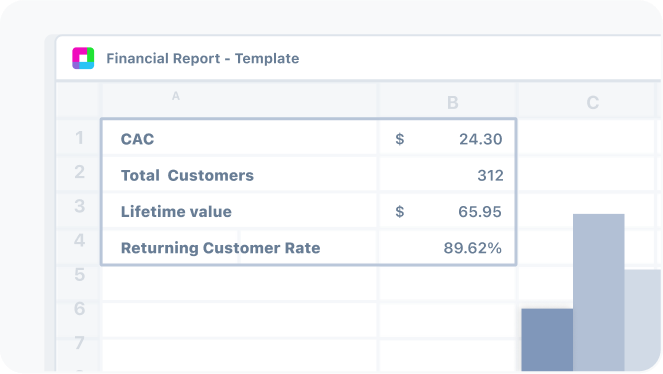Select row 1 header
The width and height of the screenshot is (663, 374).
[x=79, y=138]
